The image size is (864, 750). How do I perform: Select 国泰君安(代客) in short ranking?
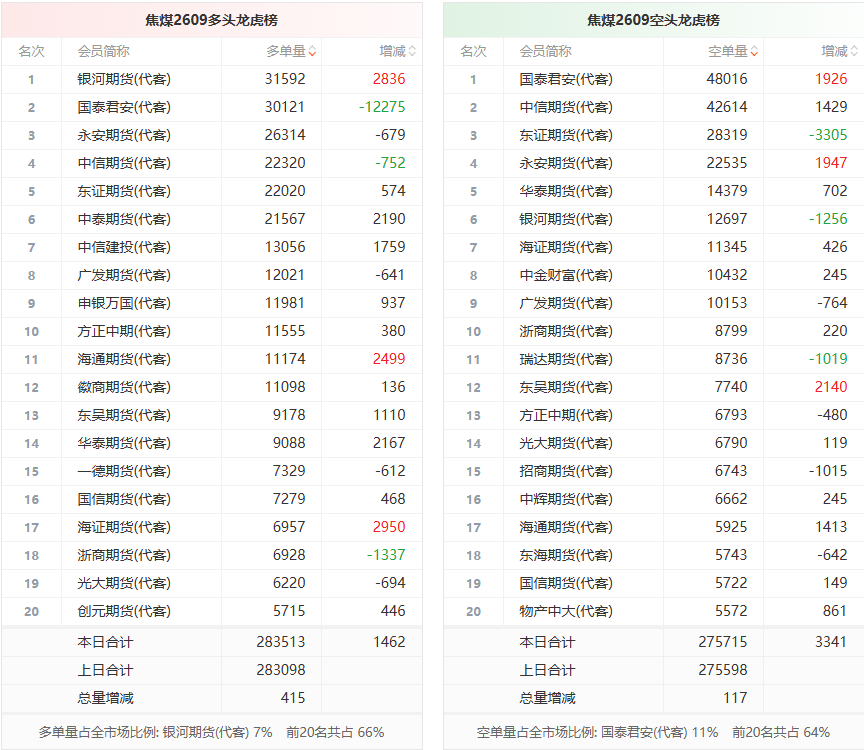click(x=566, y=79)
